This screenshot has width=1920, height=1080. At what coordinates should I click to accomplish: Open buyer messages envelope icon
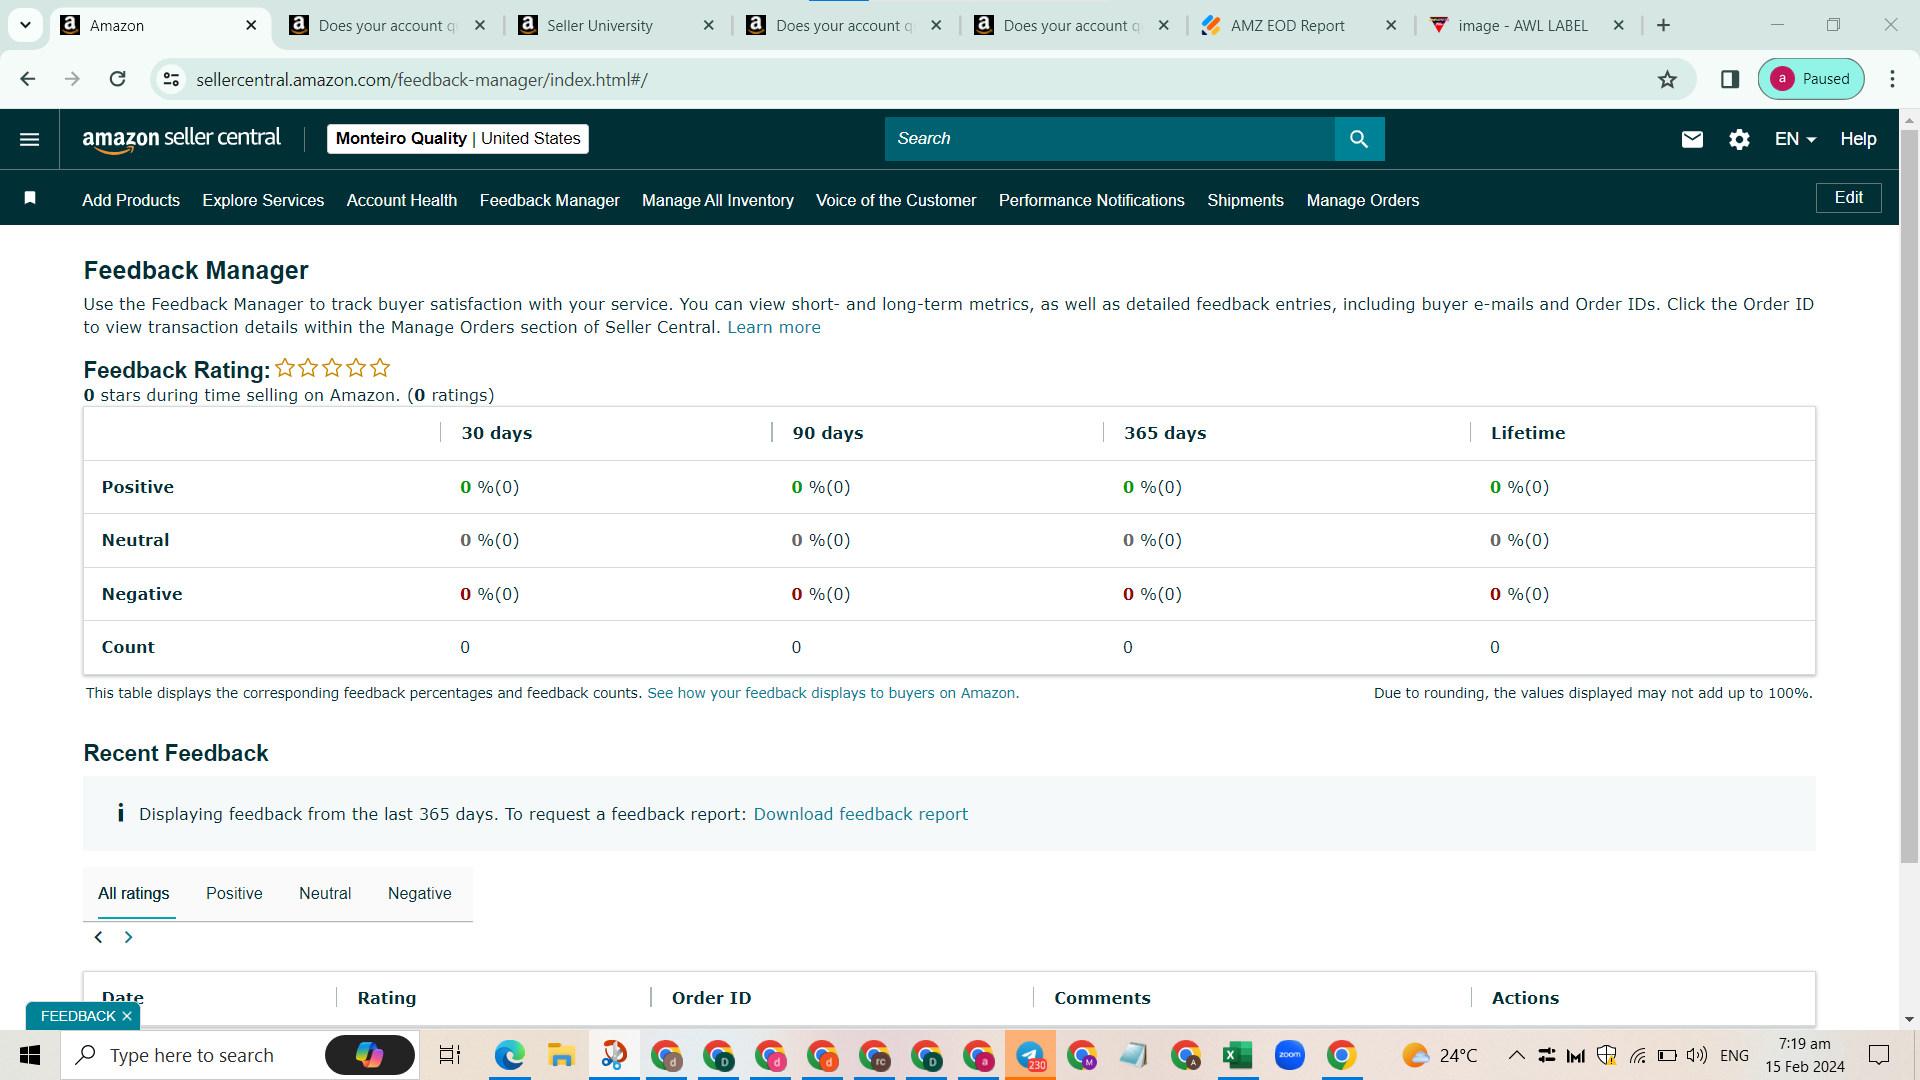(x=1692, y=139)
